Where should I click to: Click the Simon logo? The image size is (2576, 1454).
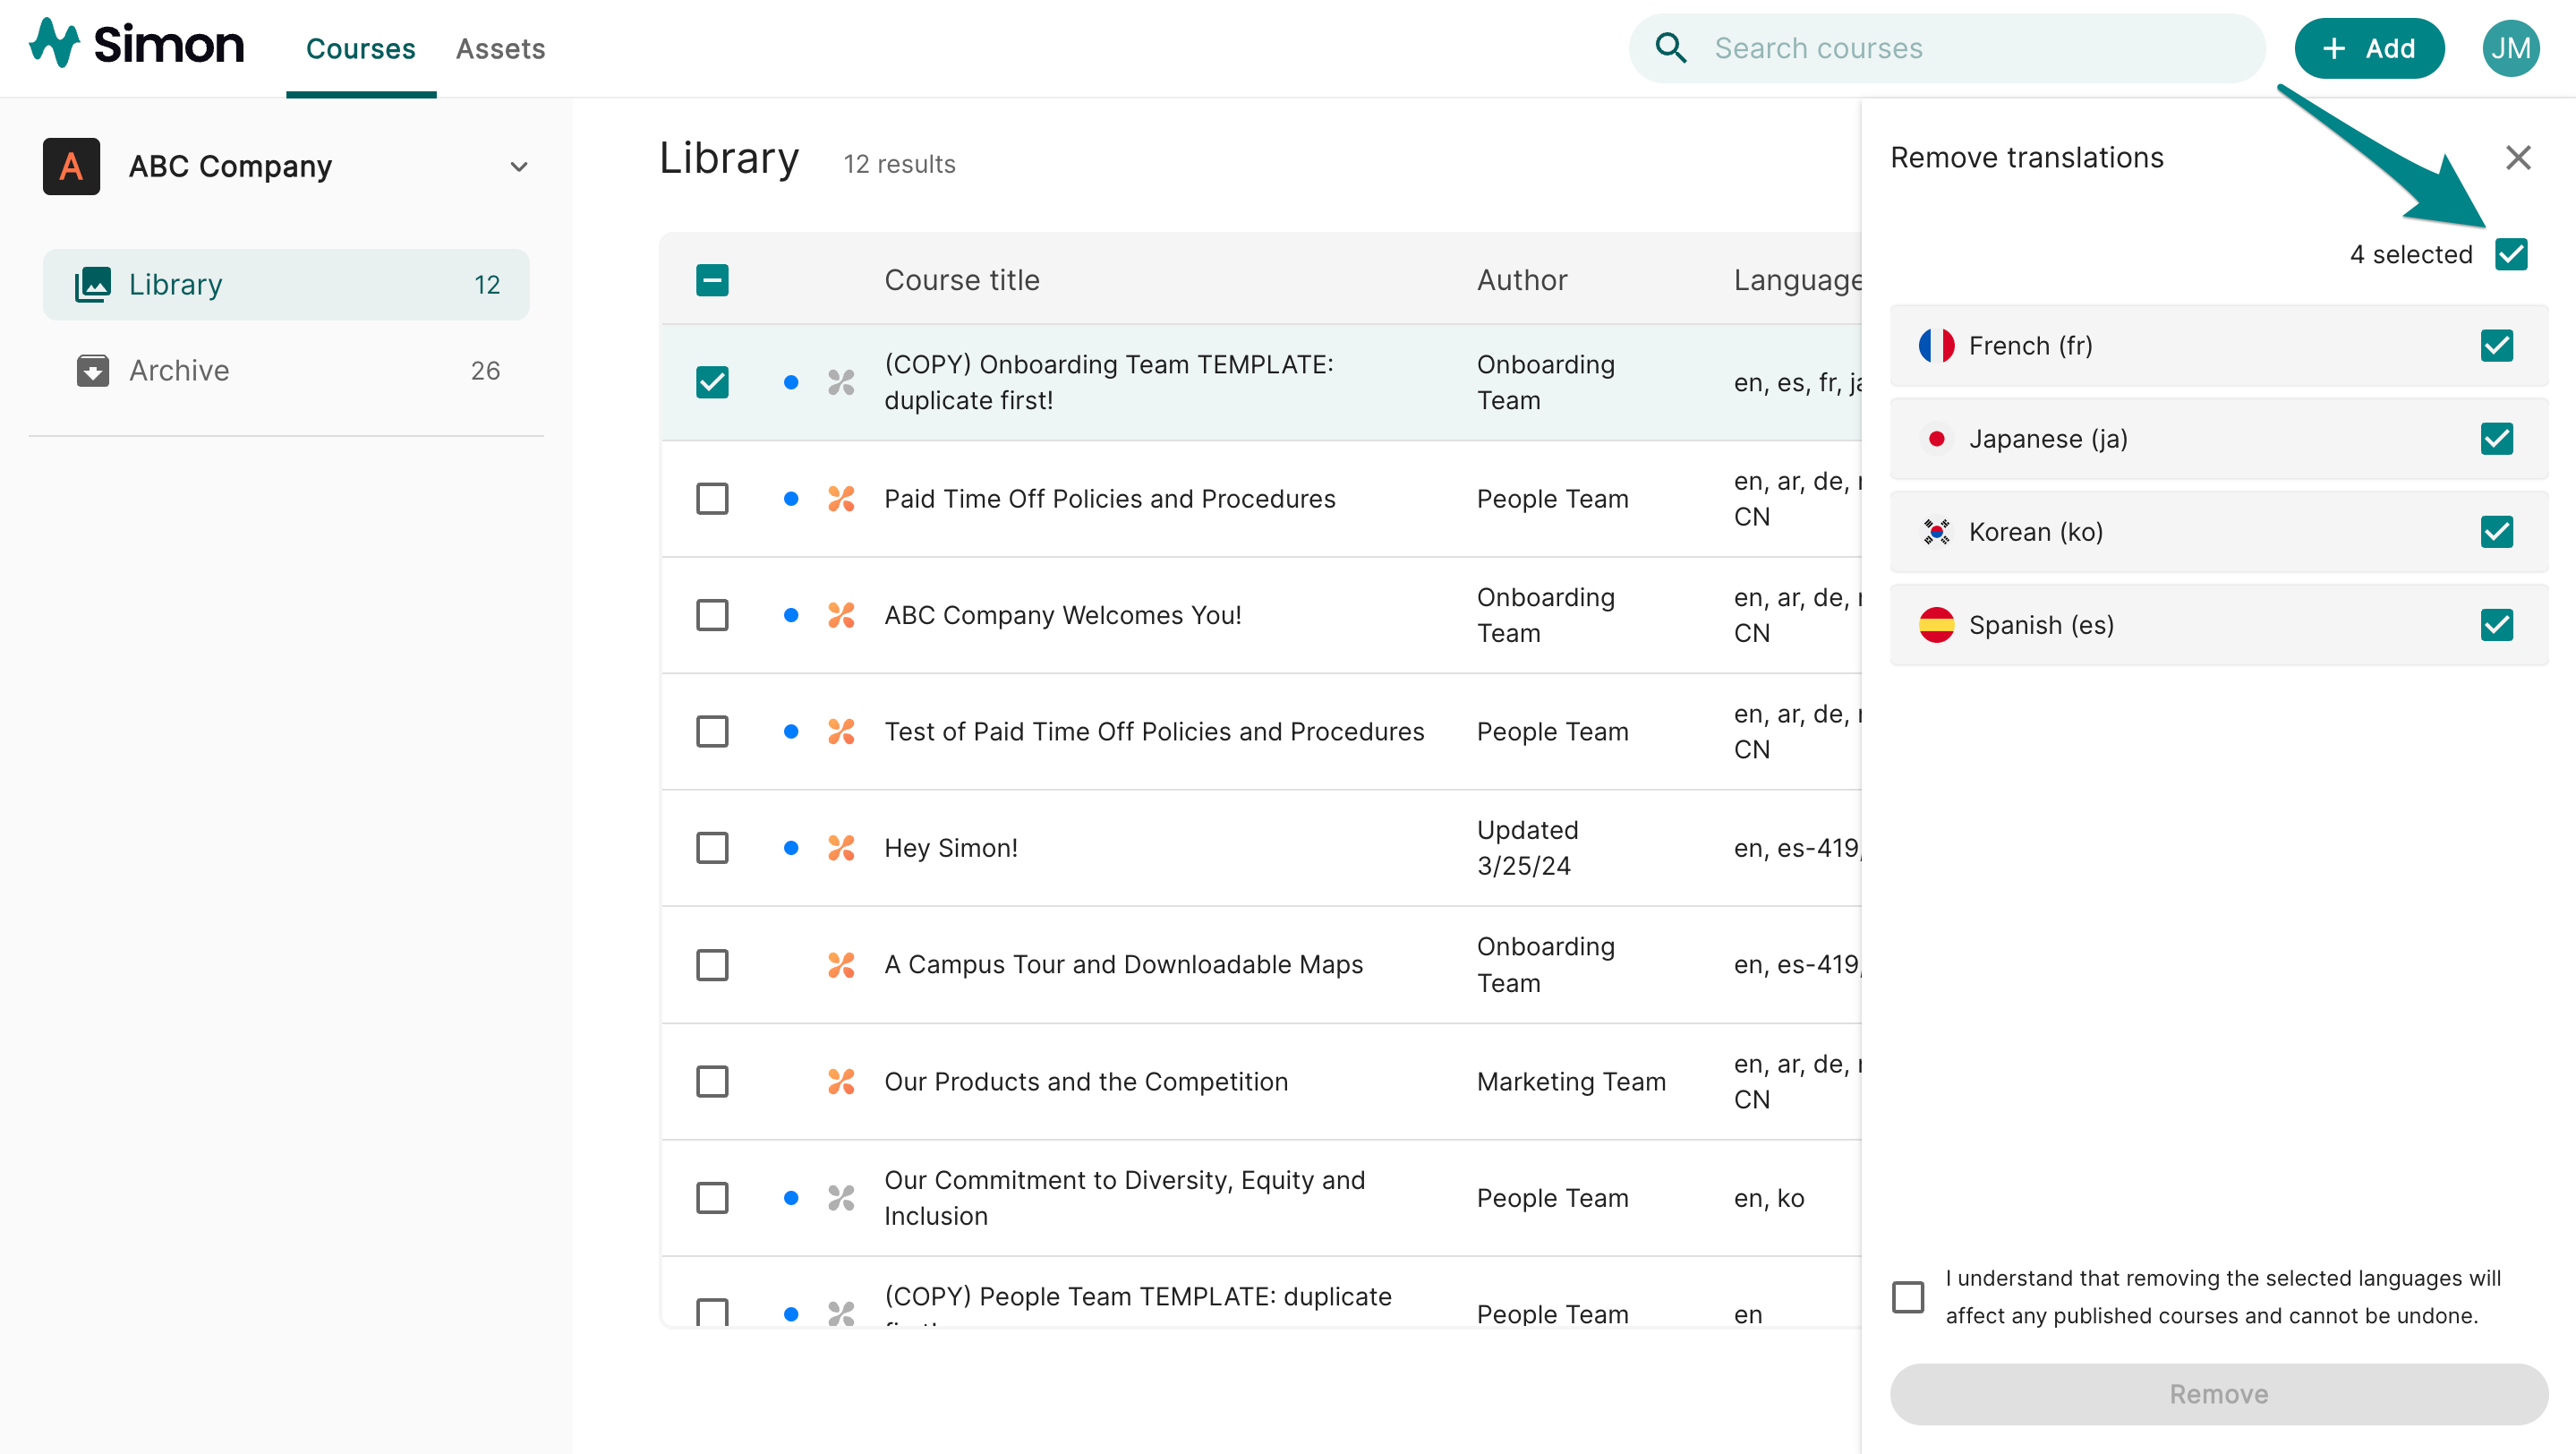[x=136, y=45]
